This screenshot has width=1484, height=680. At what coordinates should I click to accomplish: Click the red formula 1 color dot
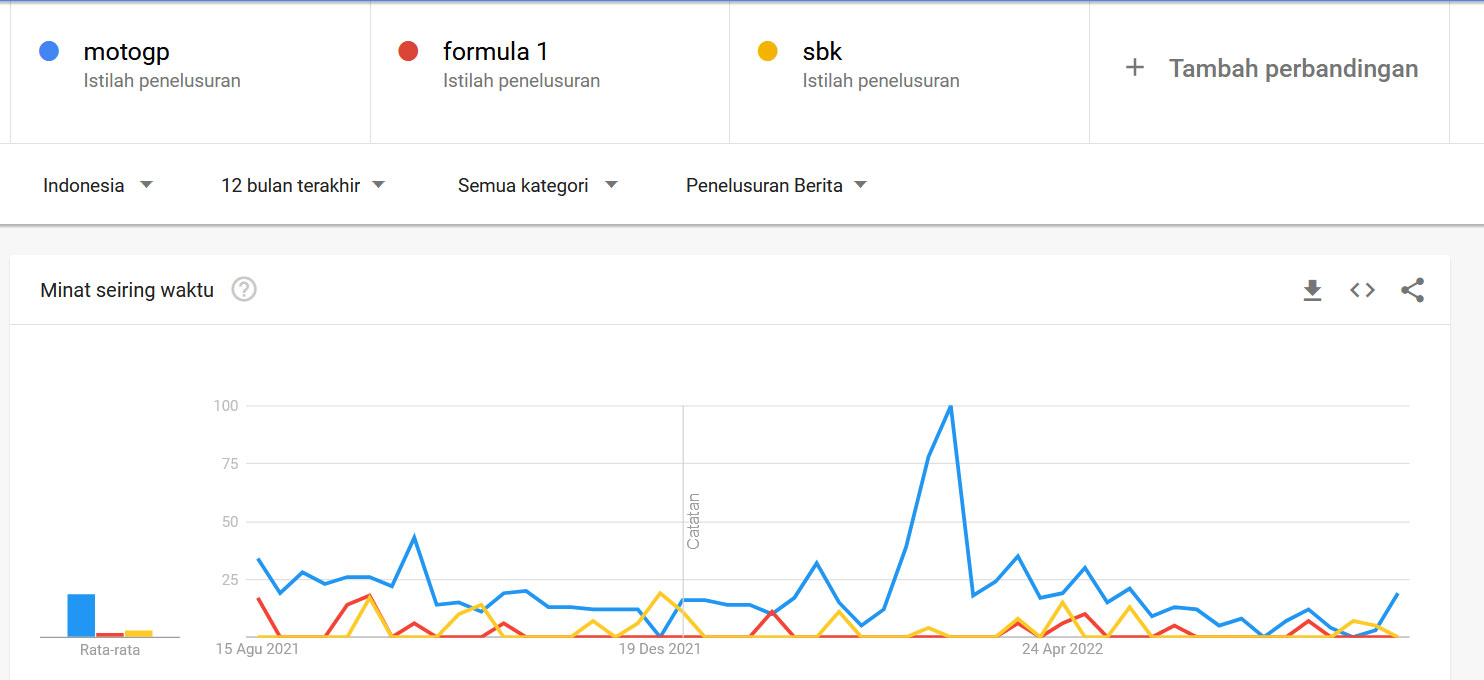click(x=408, y=51)
